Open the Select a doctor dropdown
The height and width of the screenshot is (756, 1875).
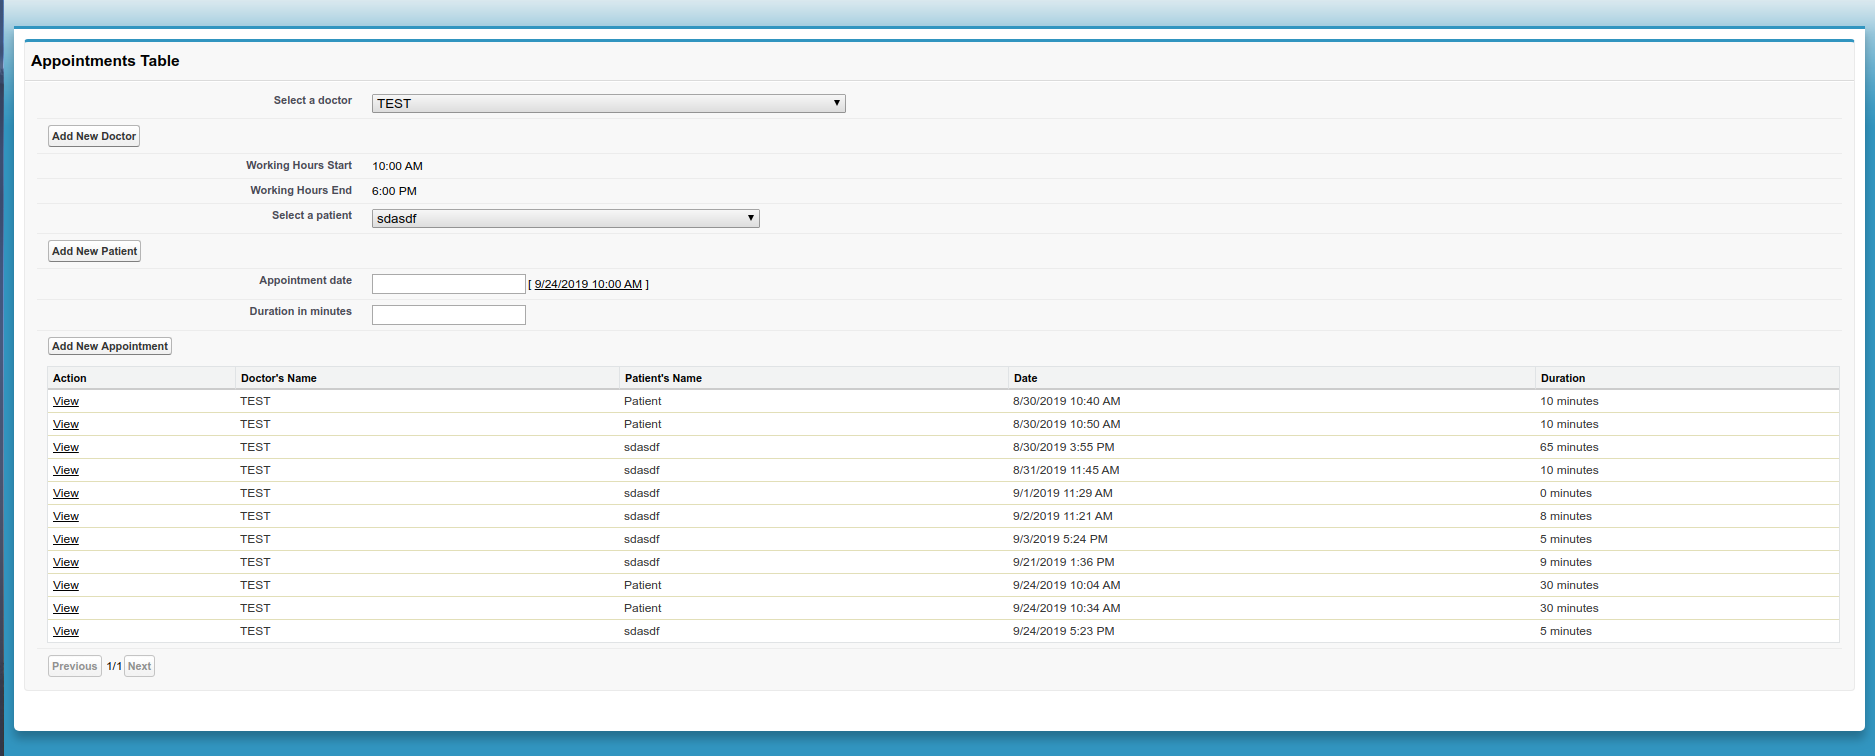click(608, 103)
